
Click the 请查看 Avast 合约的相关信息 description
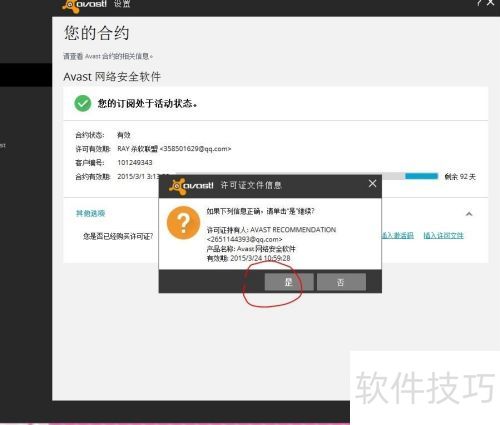[108, 56]
